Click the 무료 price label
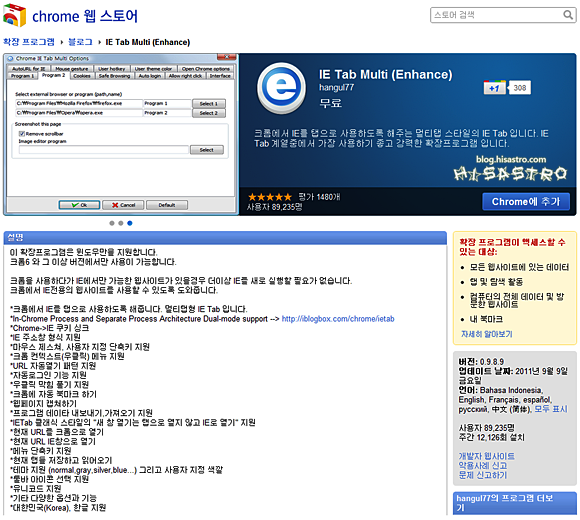Image resolution: width=580 pixels, height=520 pixels. point(330,103)
